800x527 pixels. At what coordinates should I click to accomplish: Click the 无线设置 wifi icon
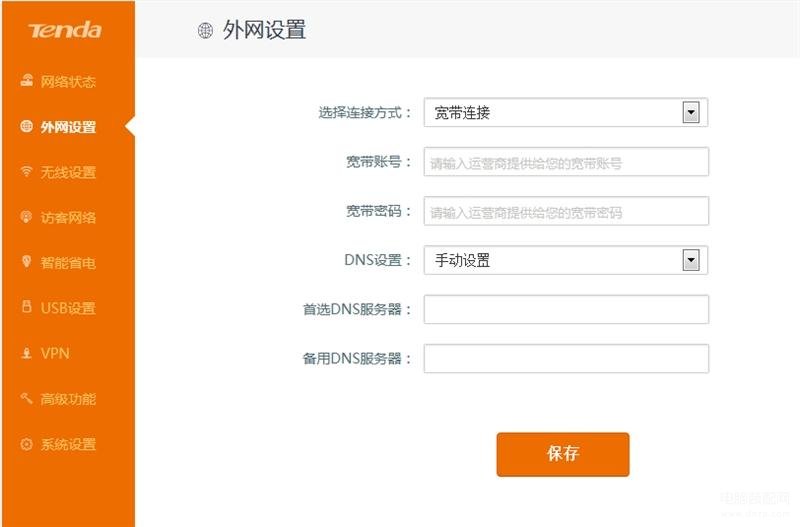27,171
